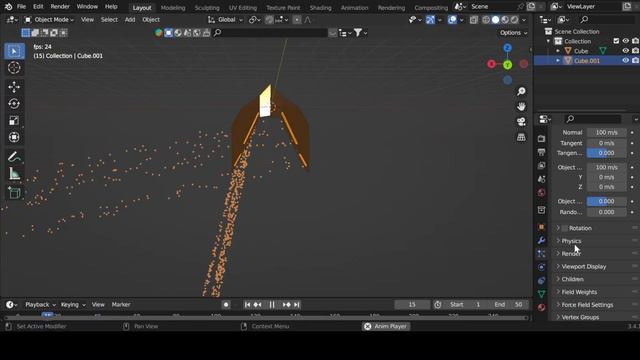640x360 pixels.
Task: Expand the Render panel
Action: pyautogui.click(x=571, y=253)
